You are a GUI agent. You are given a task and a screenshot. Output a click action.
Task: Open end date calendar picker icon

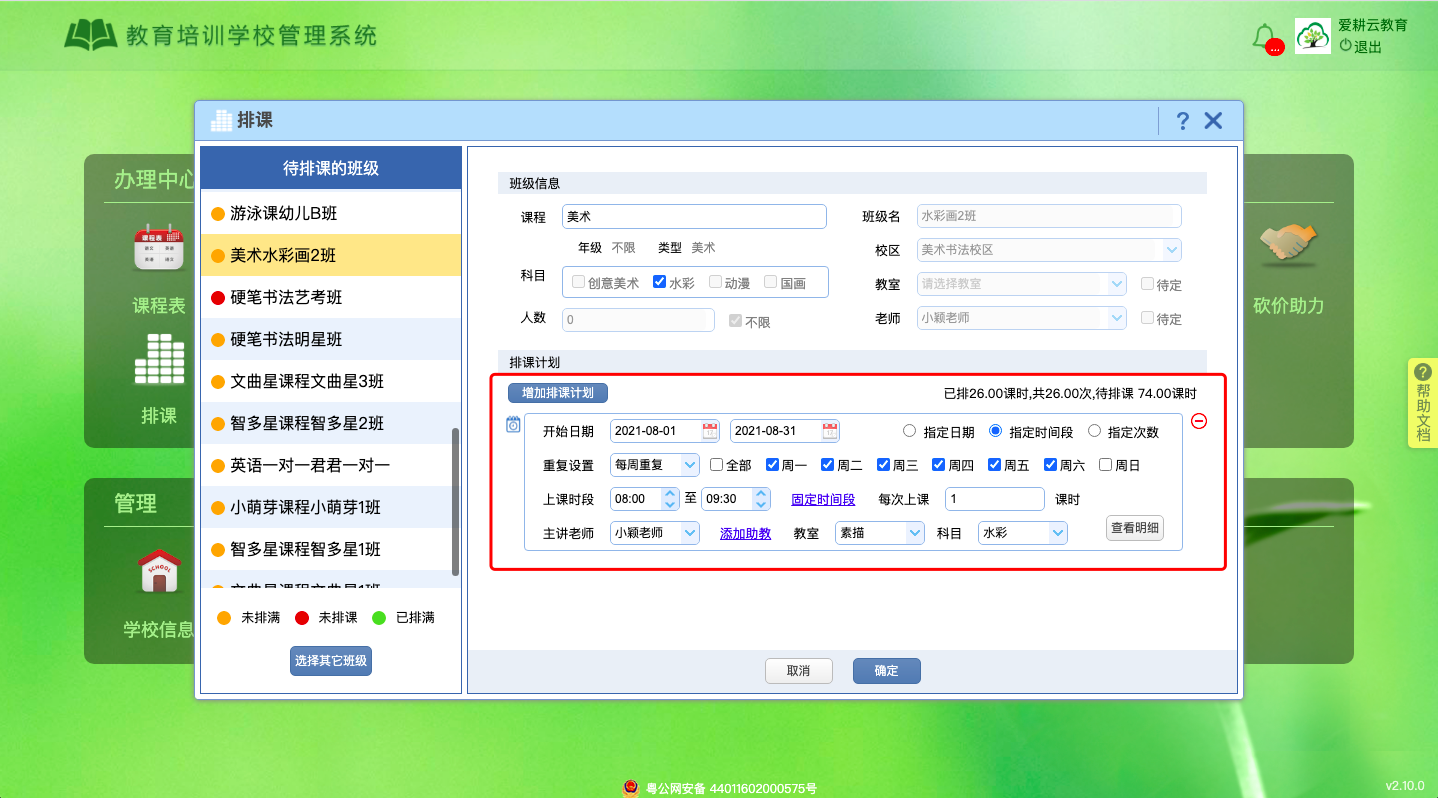pos(830,430)
